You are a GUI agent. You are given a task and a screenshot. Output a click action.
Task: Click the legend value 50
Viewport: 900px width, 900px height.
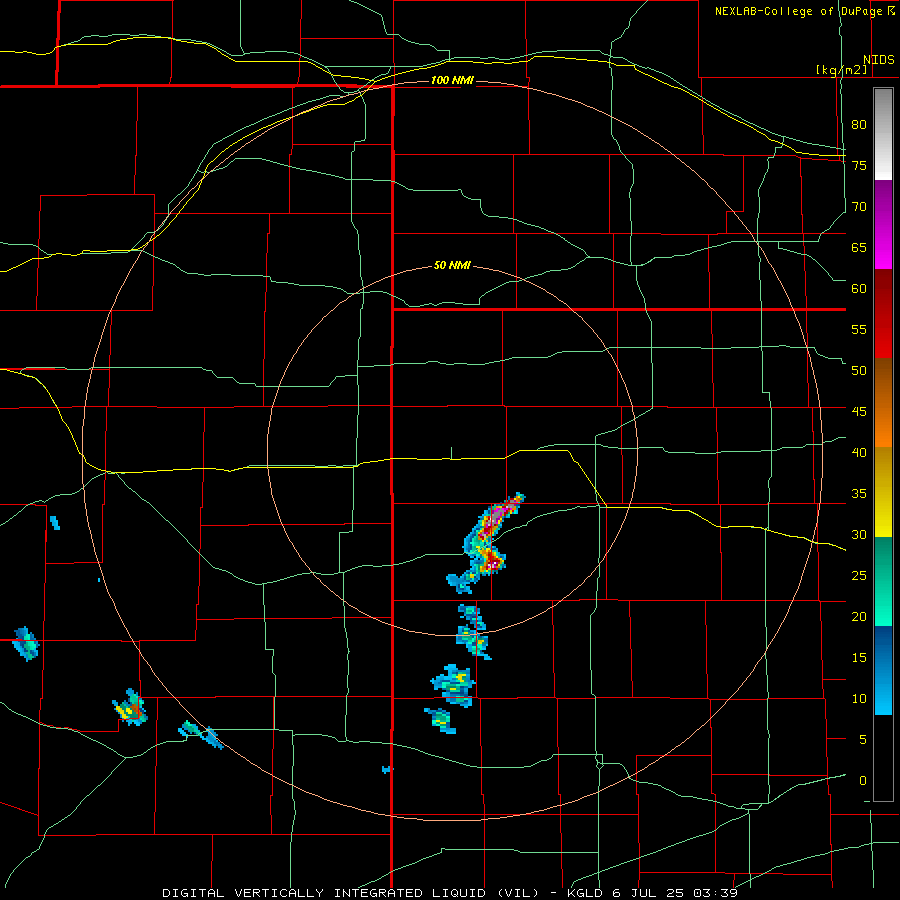(x=859, y=371)
